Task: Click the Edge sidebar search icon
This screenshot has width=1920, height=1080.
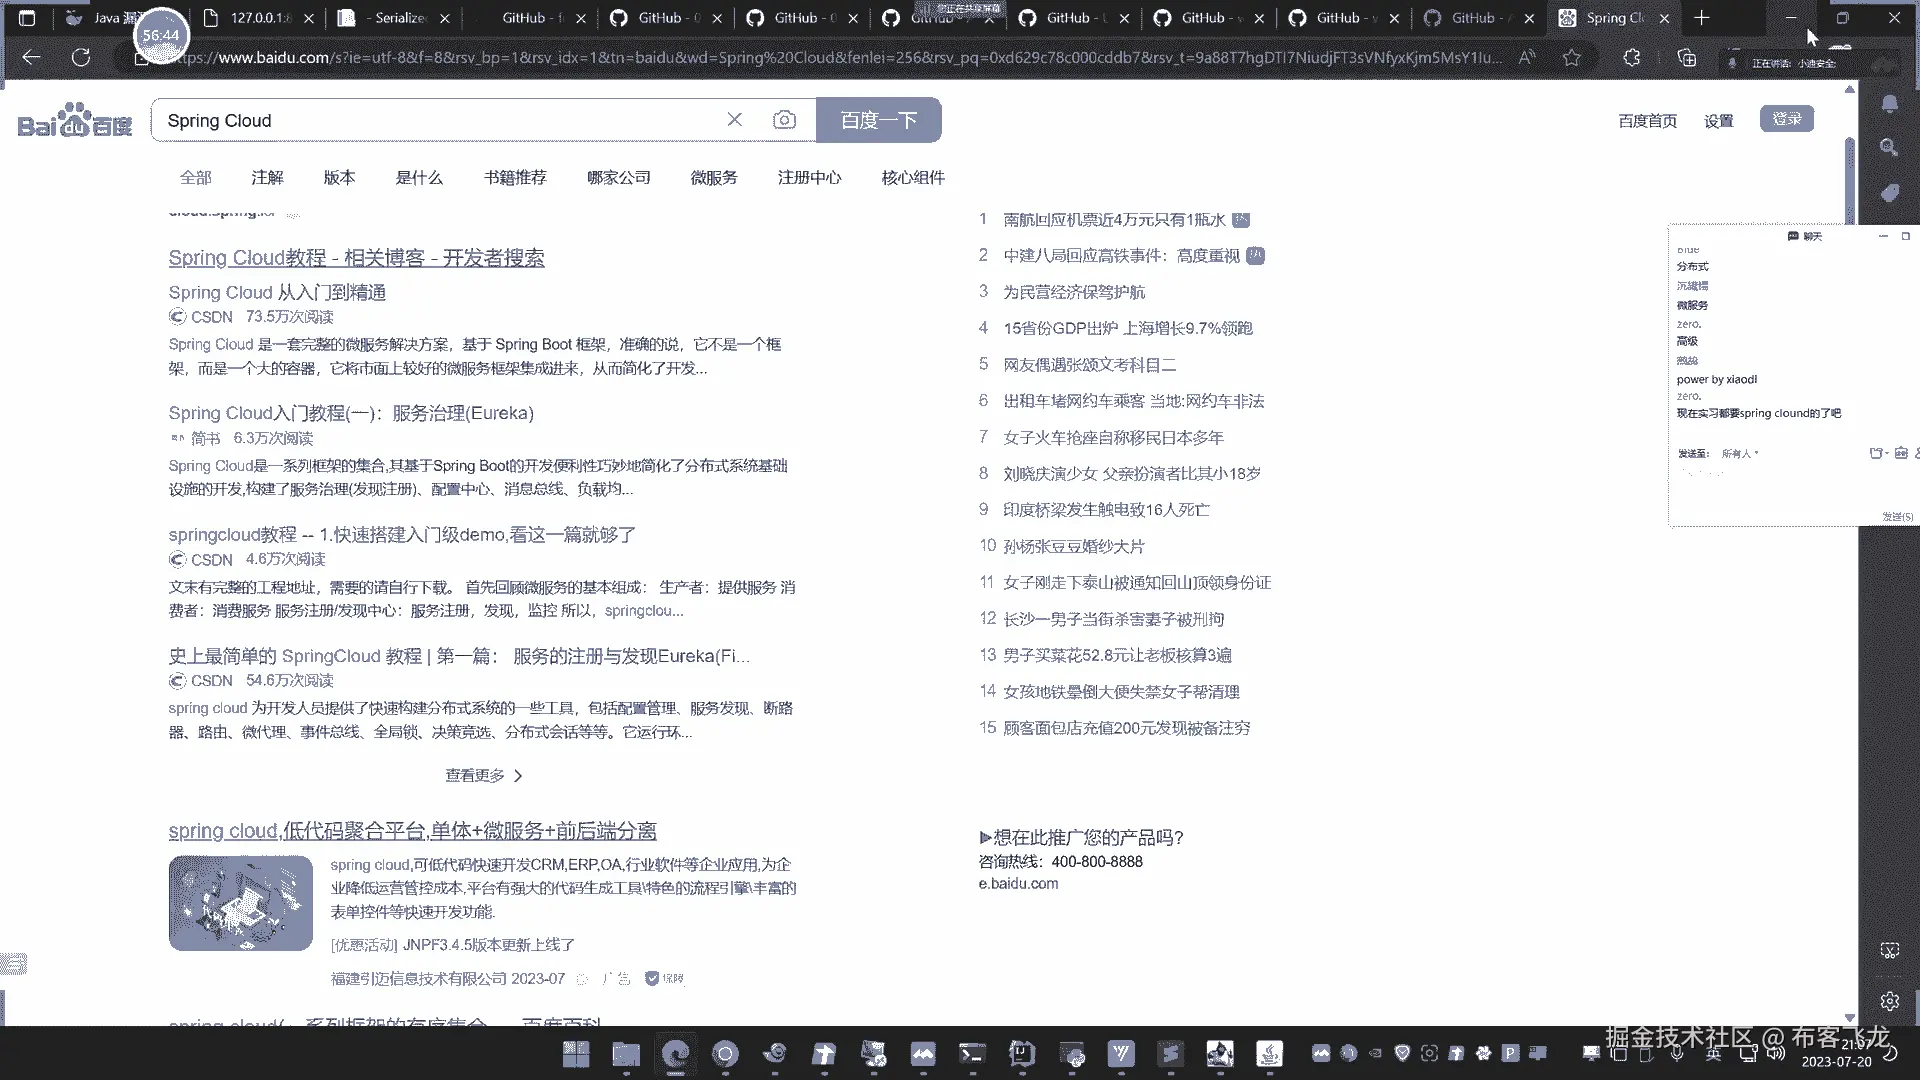Action: click(x=1889, y=148)
